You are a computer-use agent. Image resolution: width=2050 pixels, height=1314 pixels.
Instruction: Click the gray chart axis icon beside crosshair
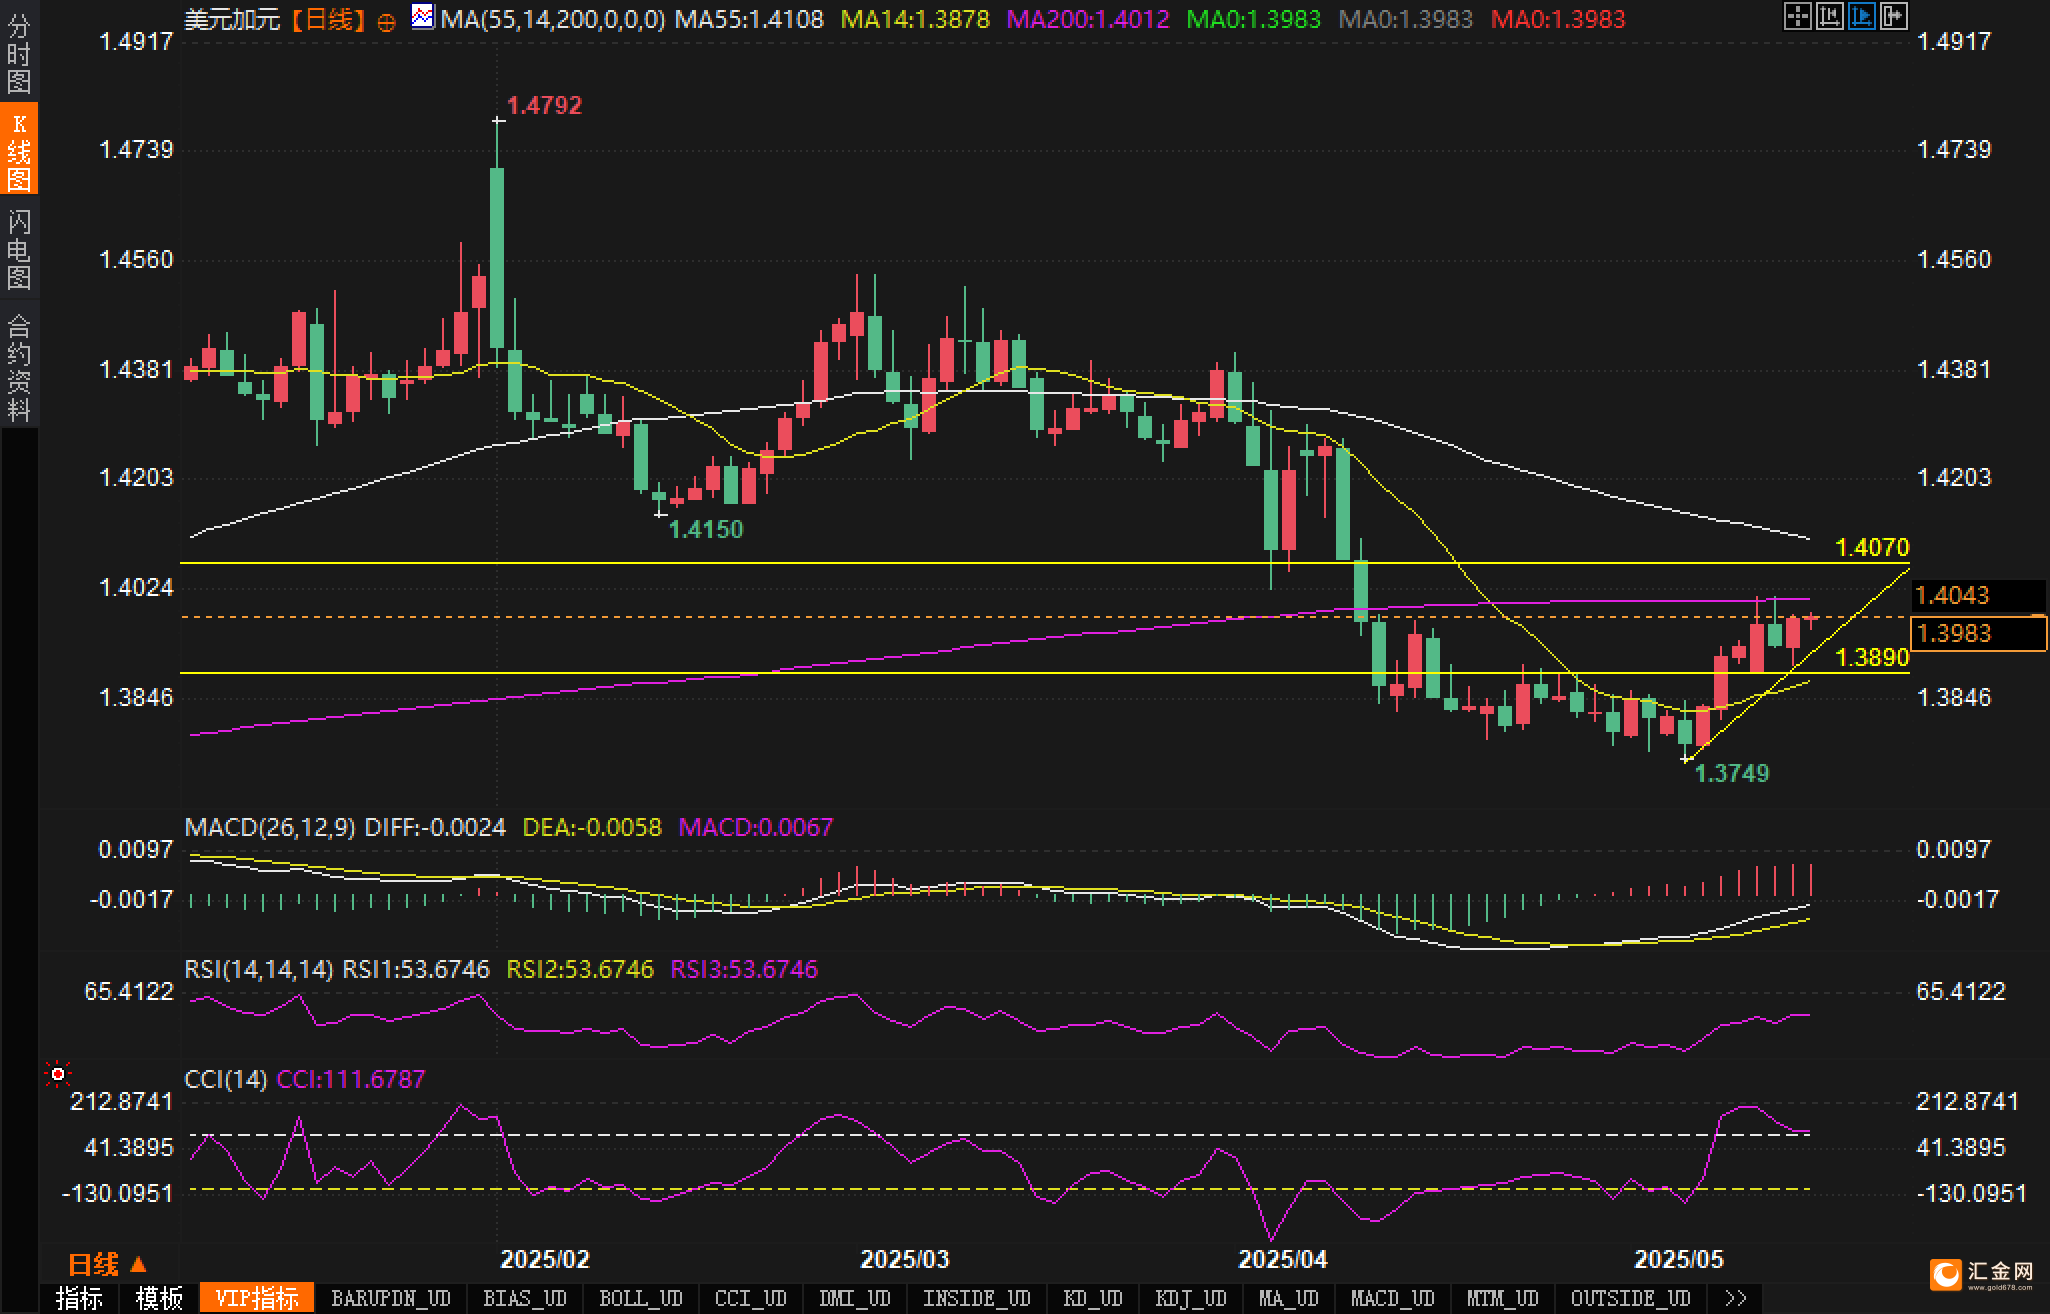click(1829, 16)
